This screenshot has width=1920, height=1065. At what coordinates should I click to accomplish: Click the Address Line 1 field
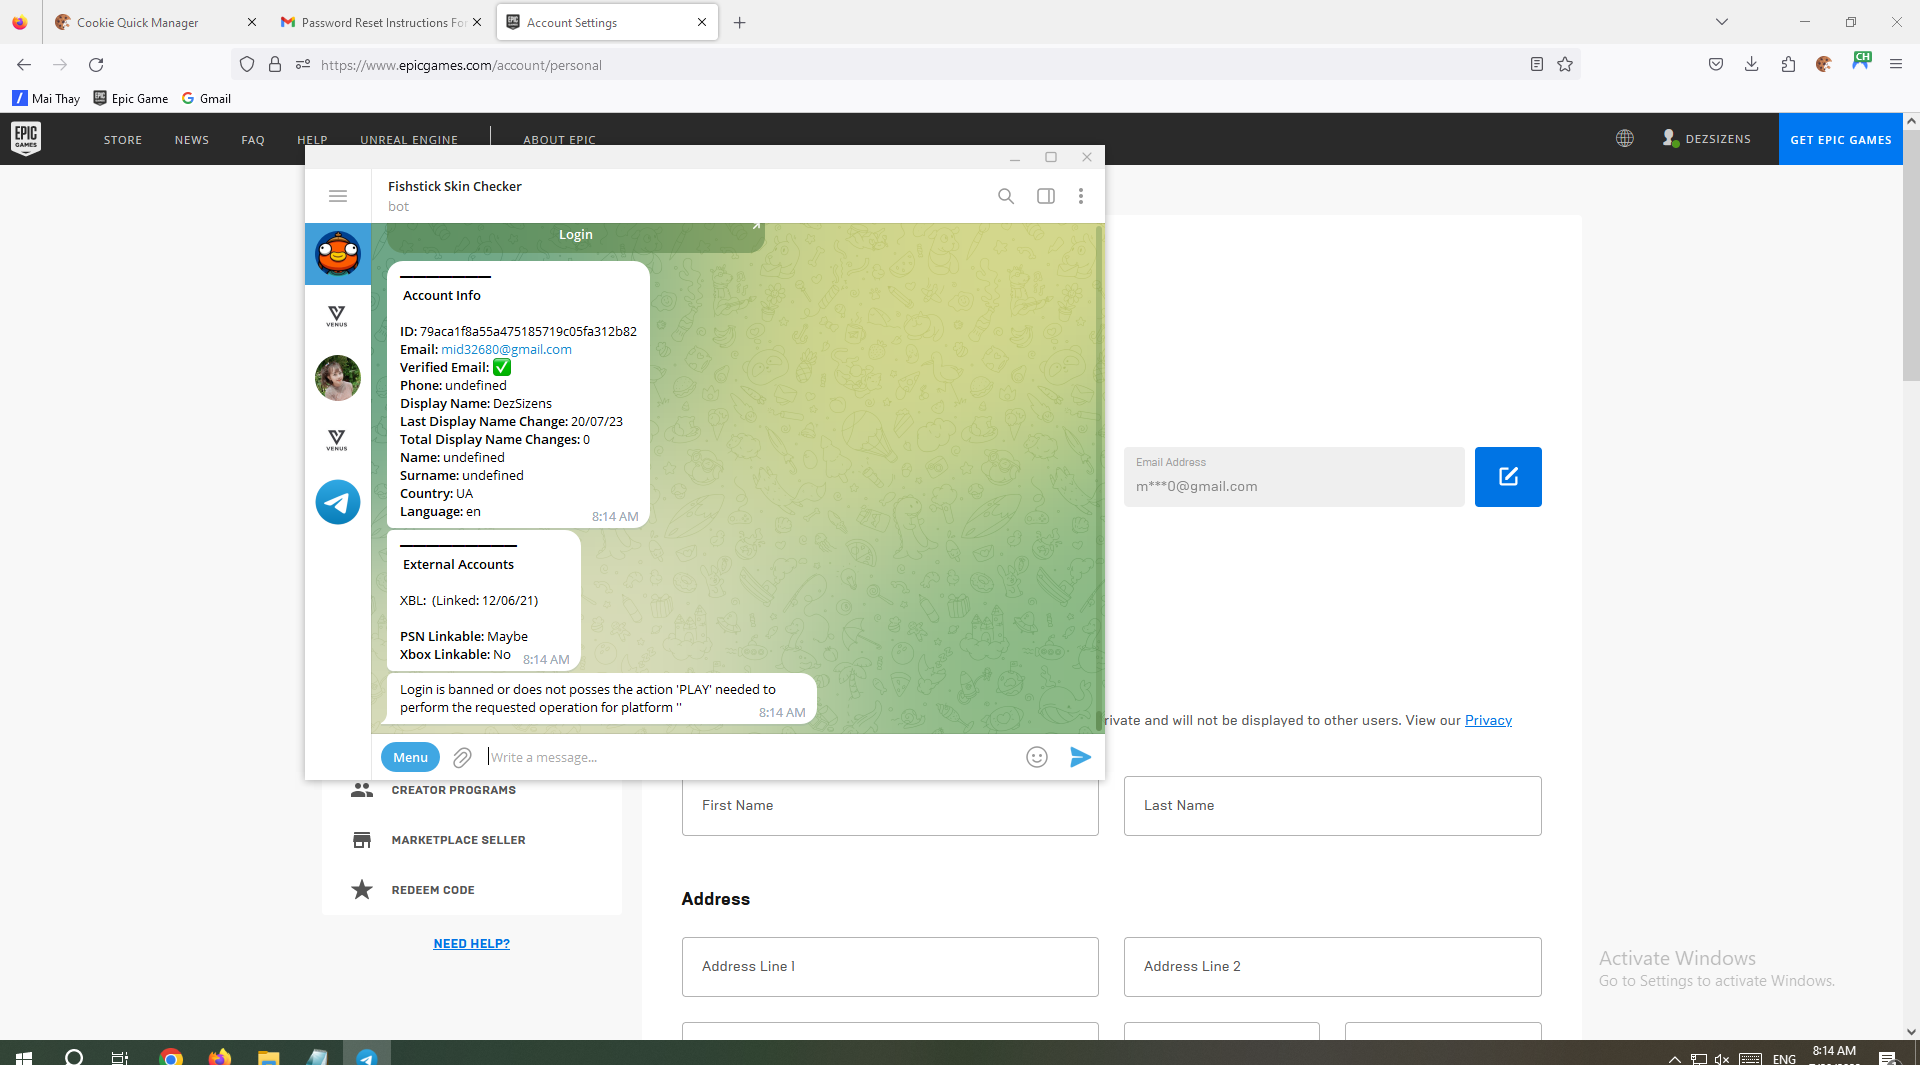pyautogui.click(x=890, y=967)
